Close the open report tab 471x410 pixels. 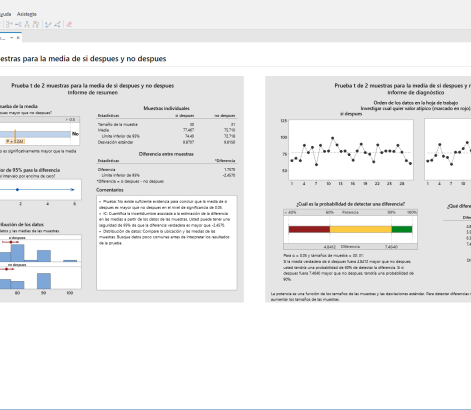point(18,38)
